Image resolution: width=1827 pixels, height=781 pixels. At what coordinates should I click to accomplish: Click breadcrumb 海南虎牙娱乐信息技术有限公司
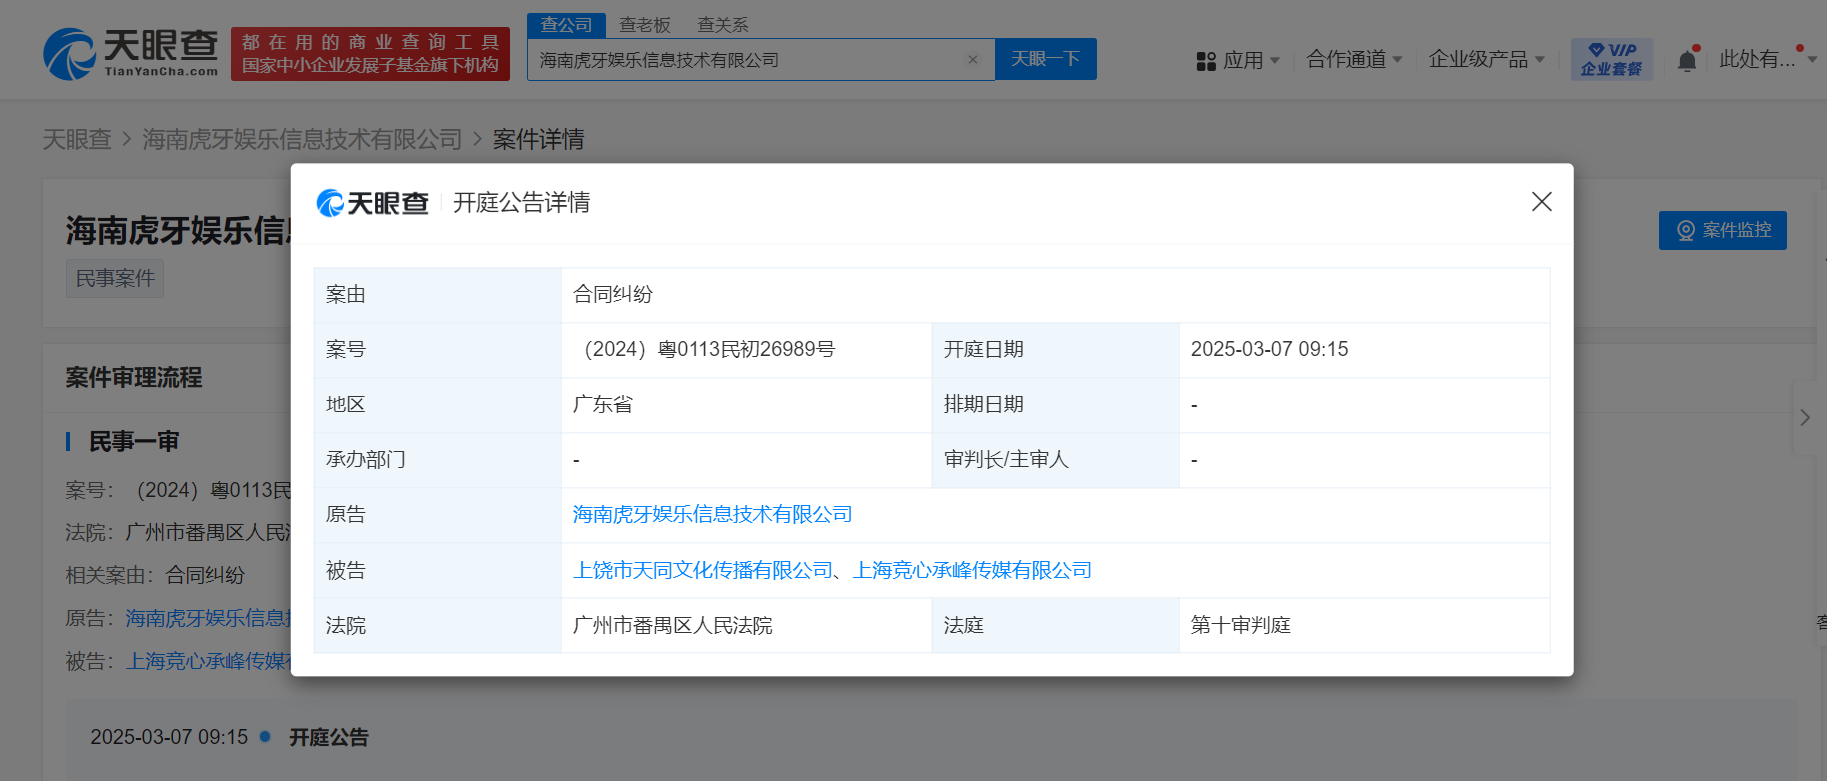[x=302, y=139]
